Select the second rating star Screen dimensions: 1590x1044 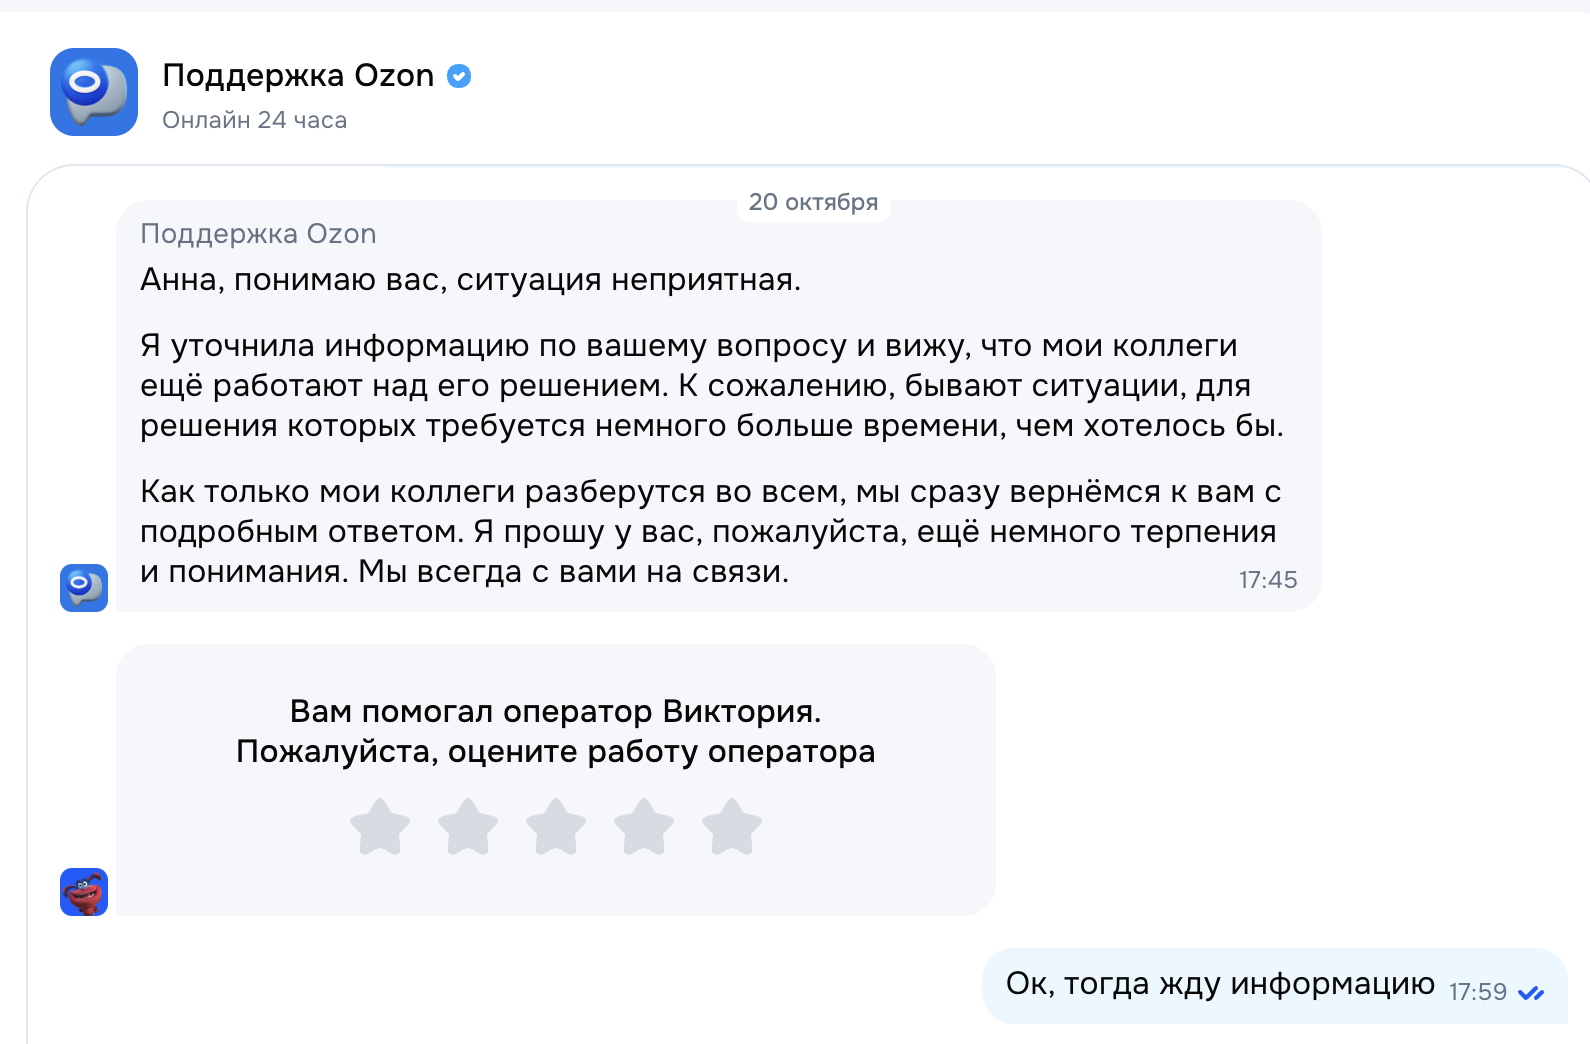tap(468, 827)
